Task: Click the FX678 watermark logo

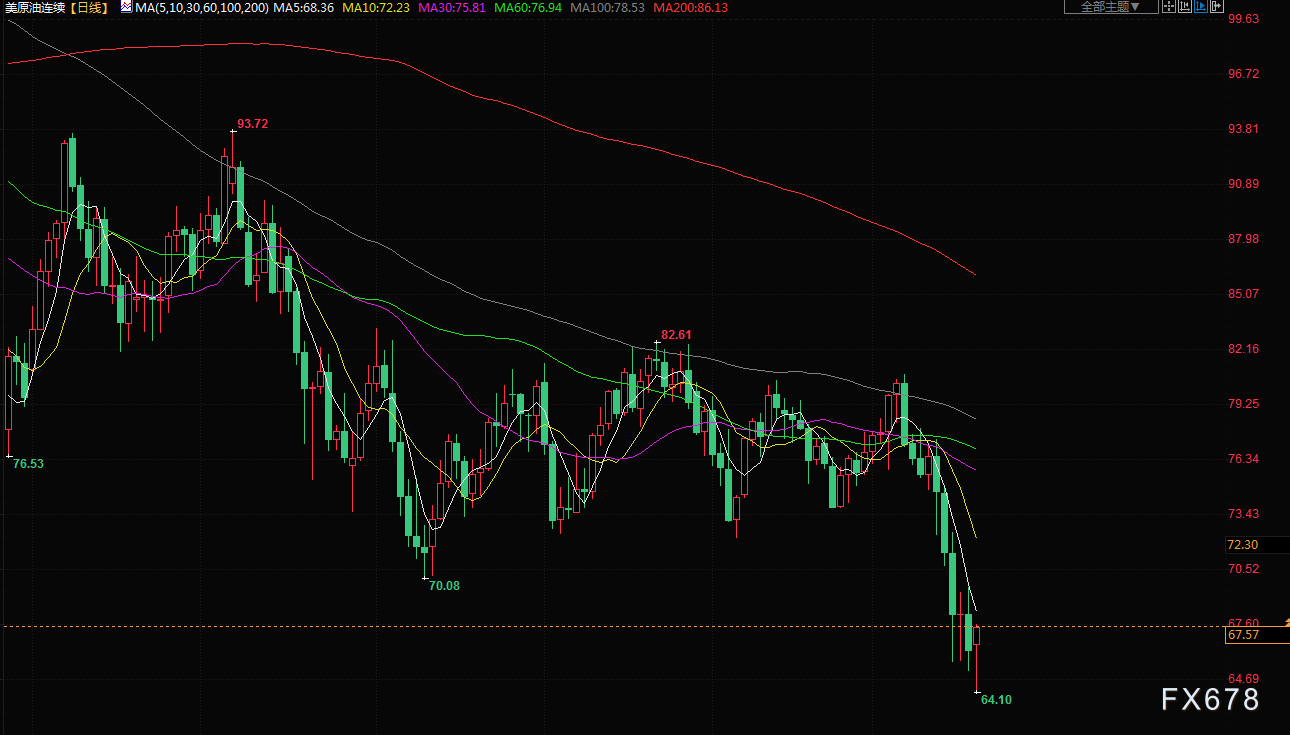Action: [1210, 700]
